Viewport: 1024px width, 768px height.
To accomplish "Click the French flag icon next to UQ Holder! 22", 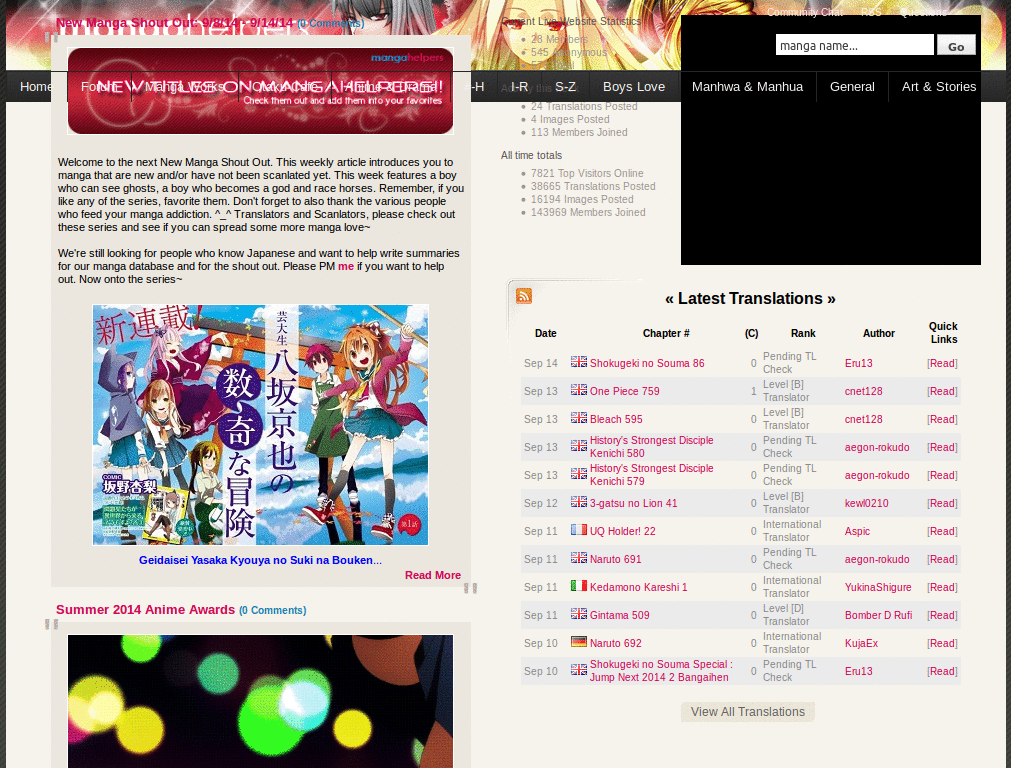I will pyautogui.click(x=579, y=530).
